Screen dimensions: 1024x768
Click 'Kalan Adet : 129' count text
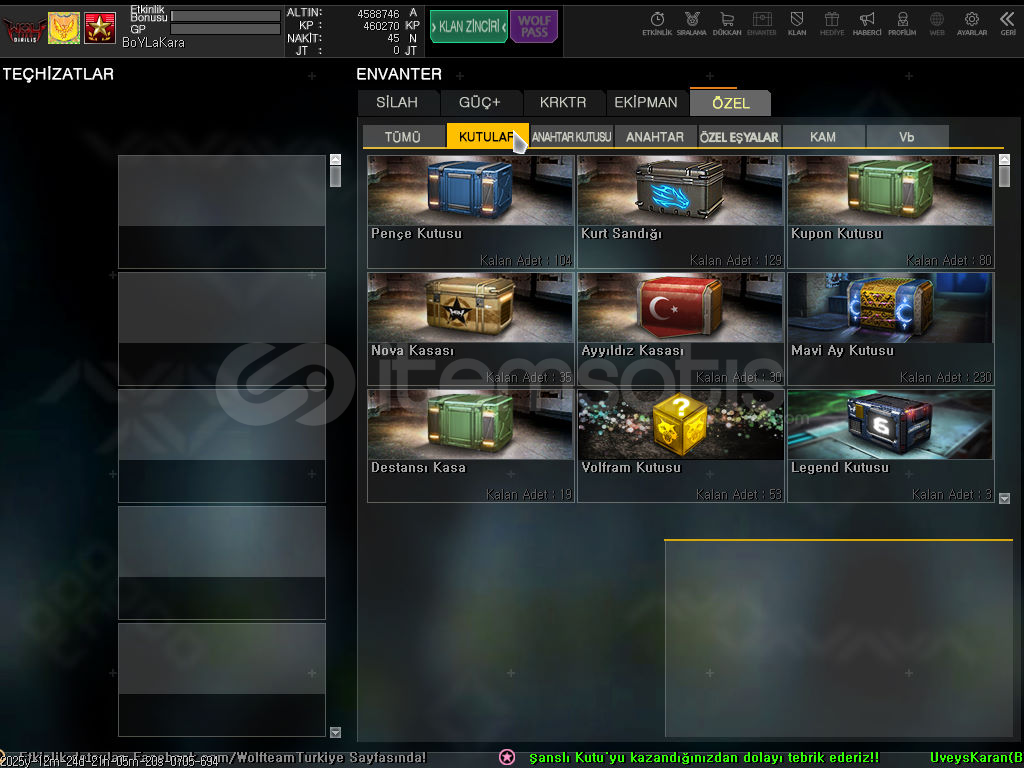736,261
